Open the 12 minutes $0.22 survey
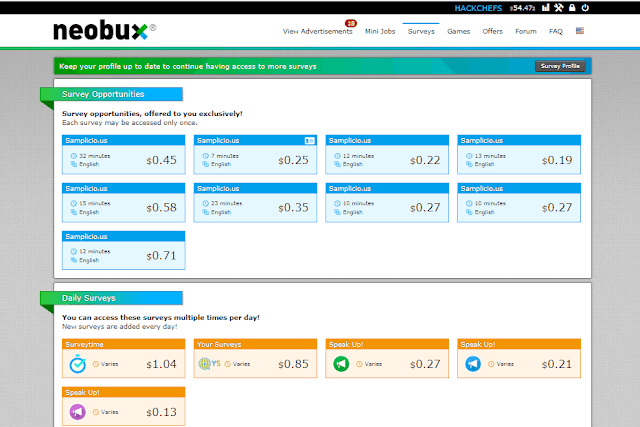This screenshot has height=427, width=640. [387, 155]
